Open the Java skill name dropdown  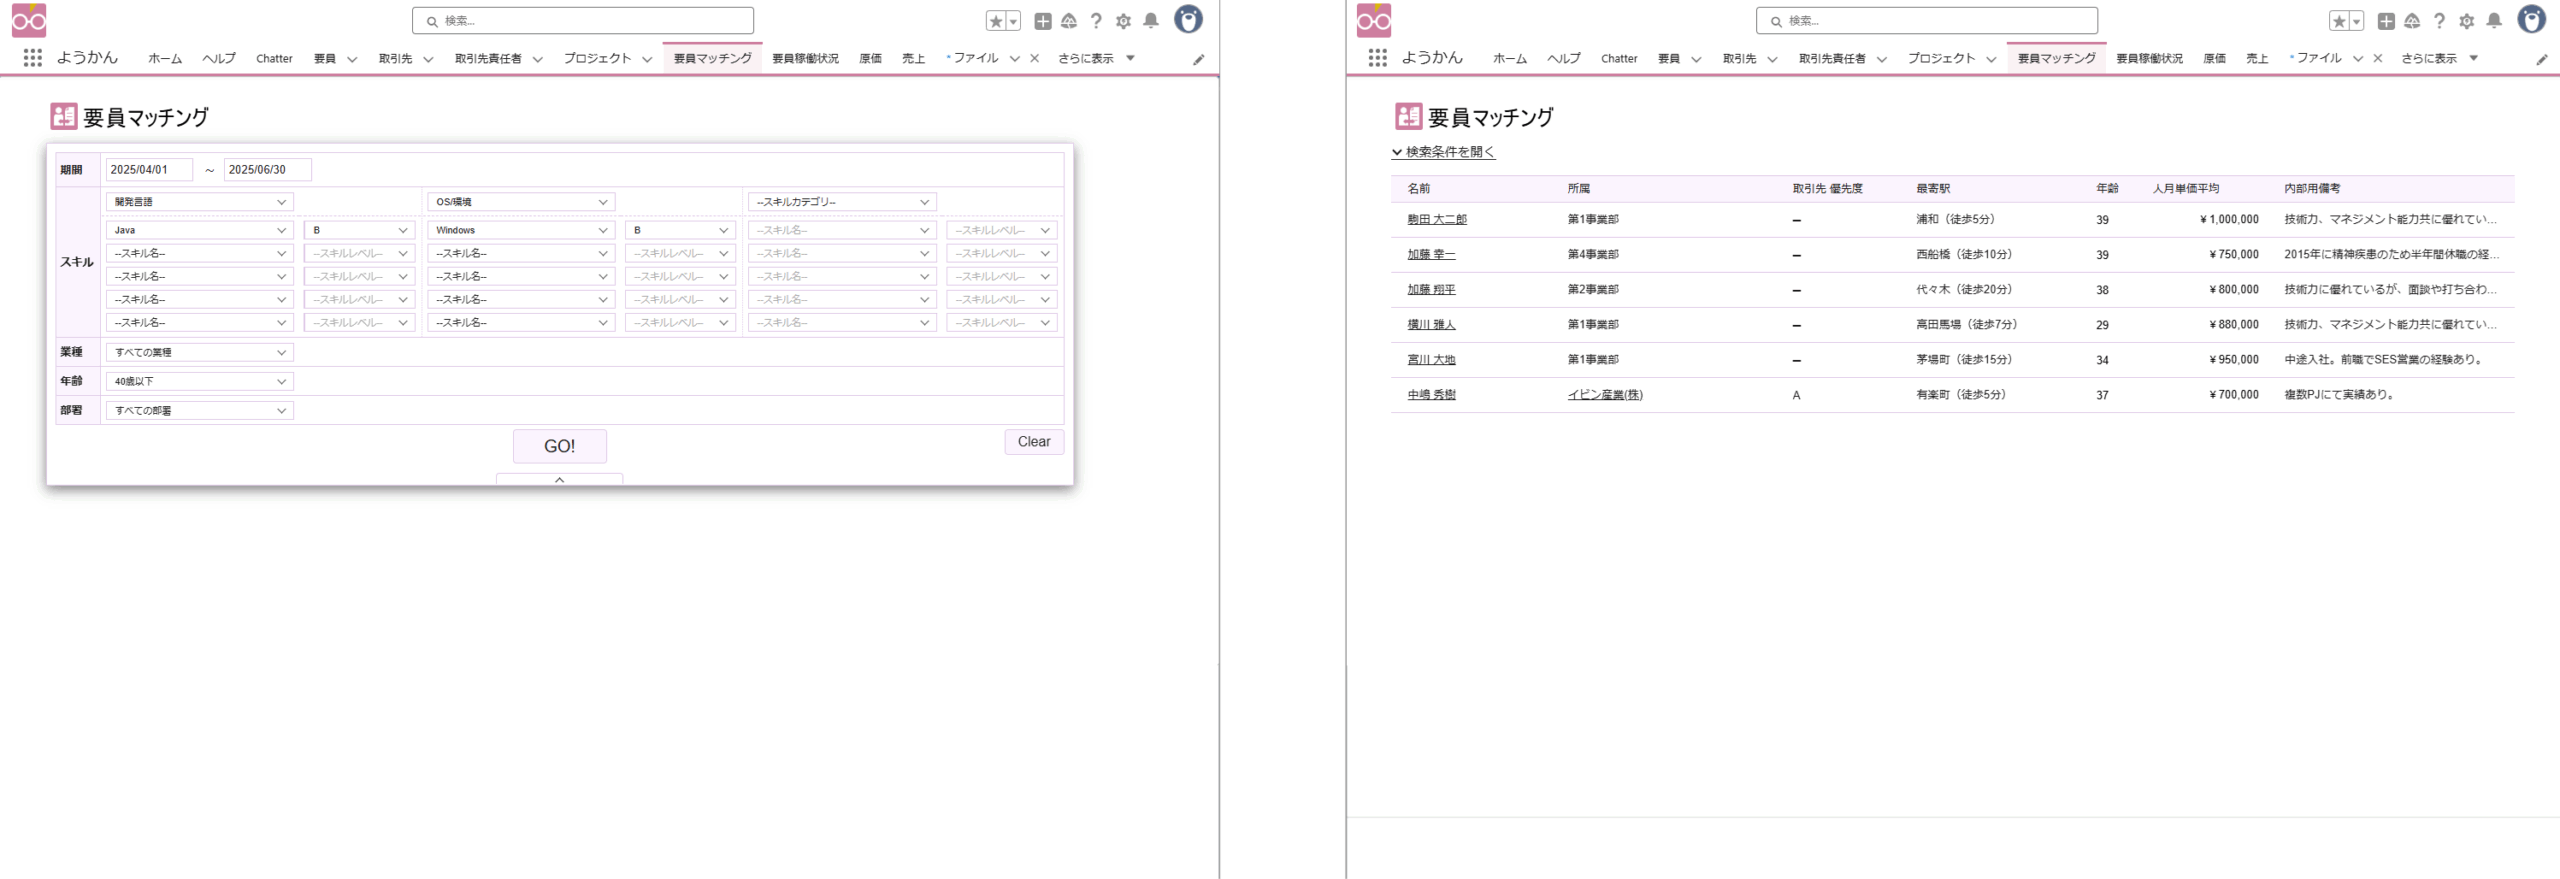tap(199, 230)
